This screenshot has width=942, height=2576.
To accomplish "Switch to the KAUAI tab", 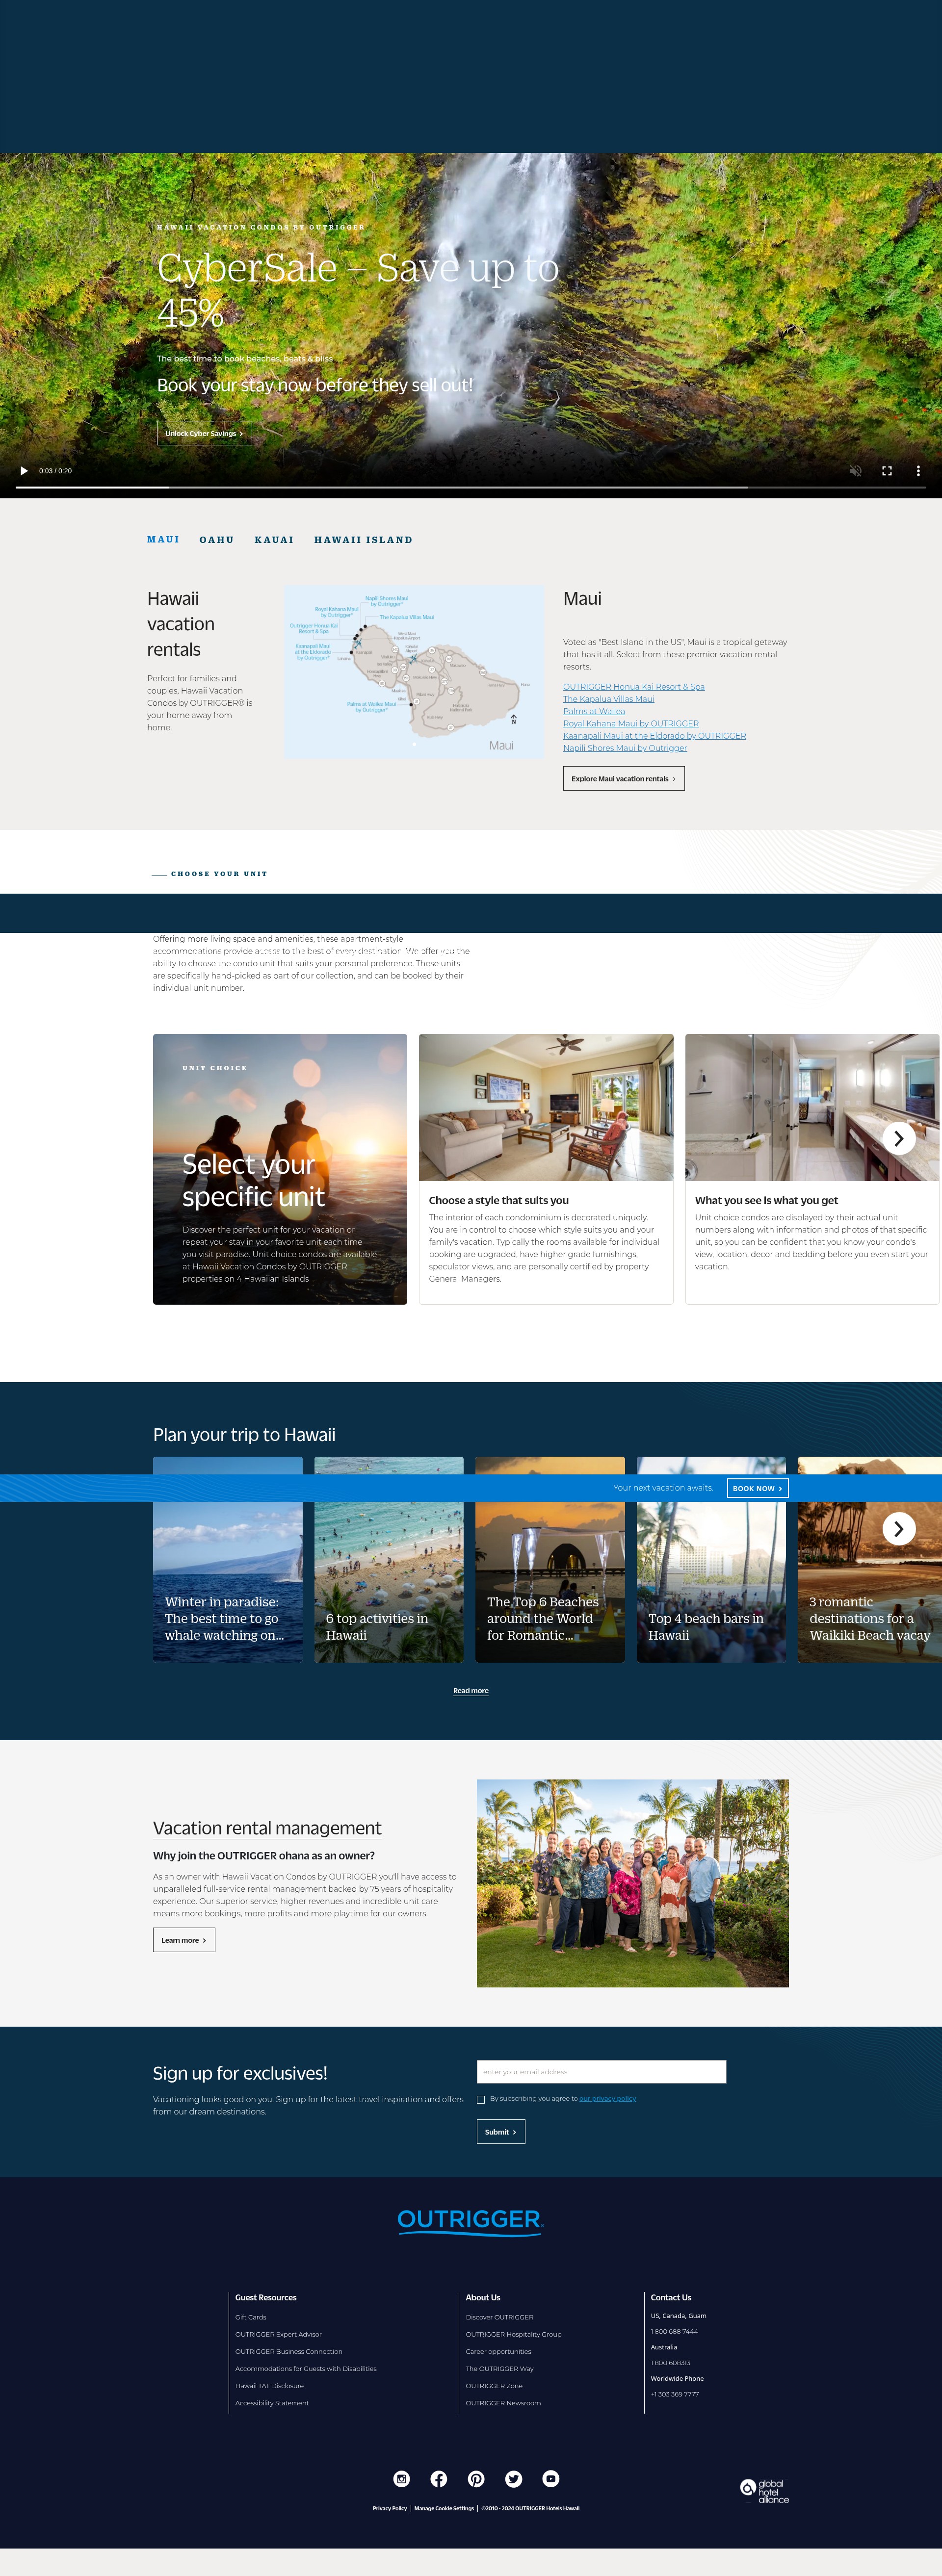I will pos(274,540).
